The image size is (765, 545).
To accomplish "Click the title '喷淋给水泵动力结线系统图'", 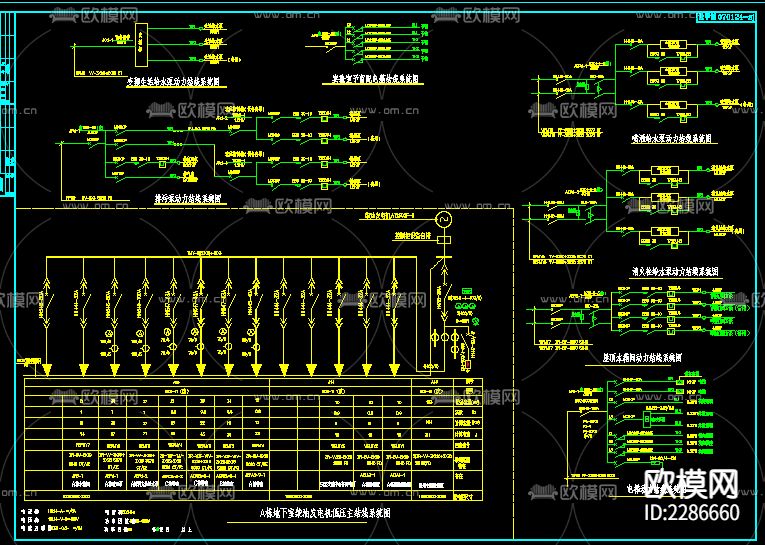I will (x=670, y=139).
